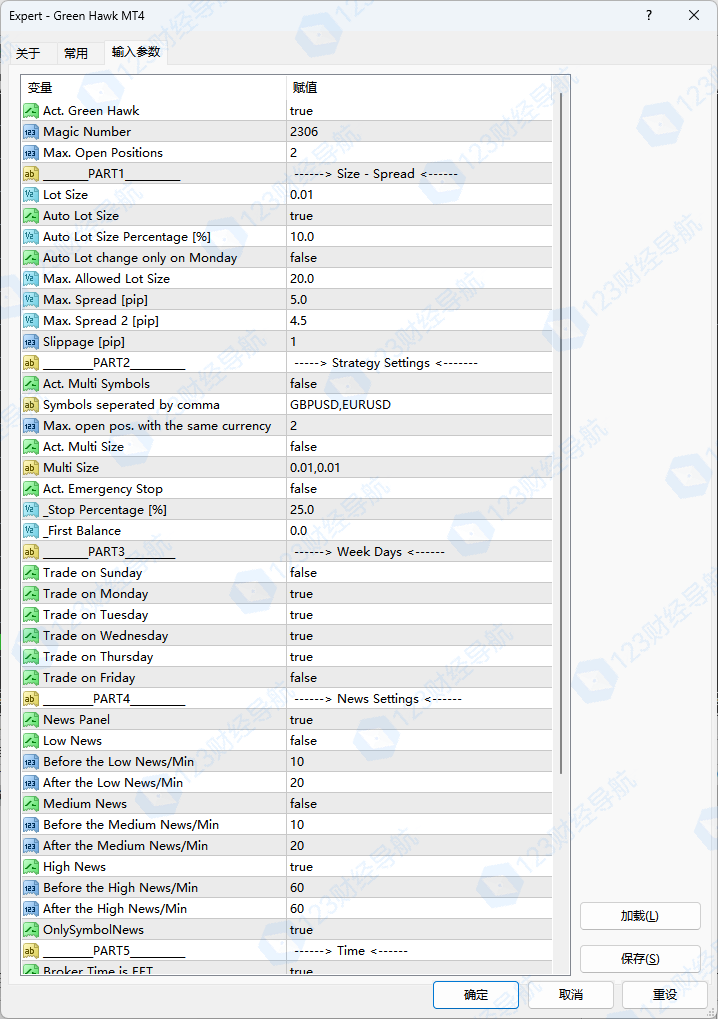Click the icon beside News Panel
718x1019 pixels.
pyautogui.click(x=31, y=720)
